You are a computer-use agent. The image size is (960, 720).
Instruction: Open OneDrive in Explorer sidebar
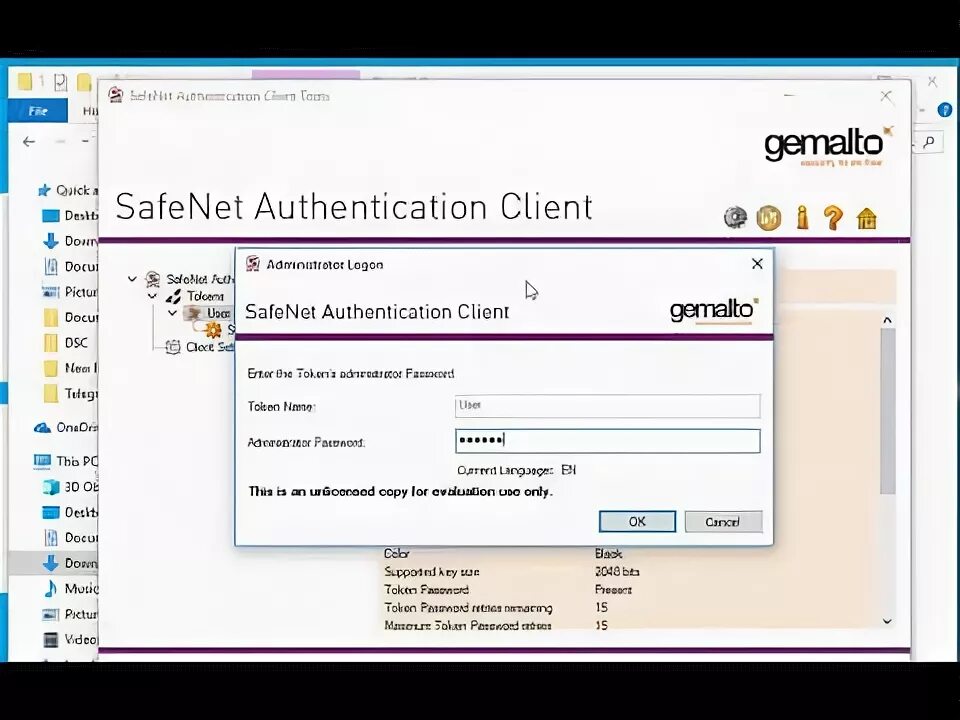tap(66, 427)
